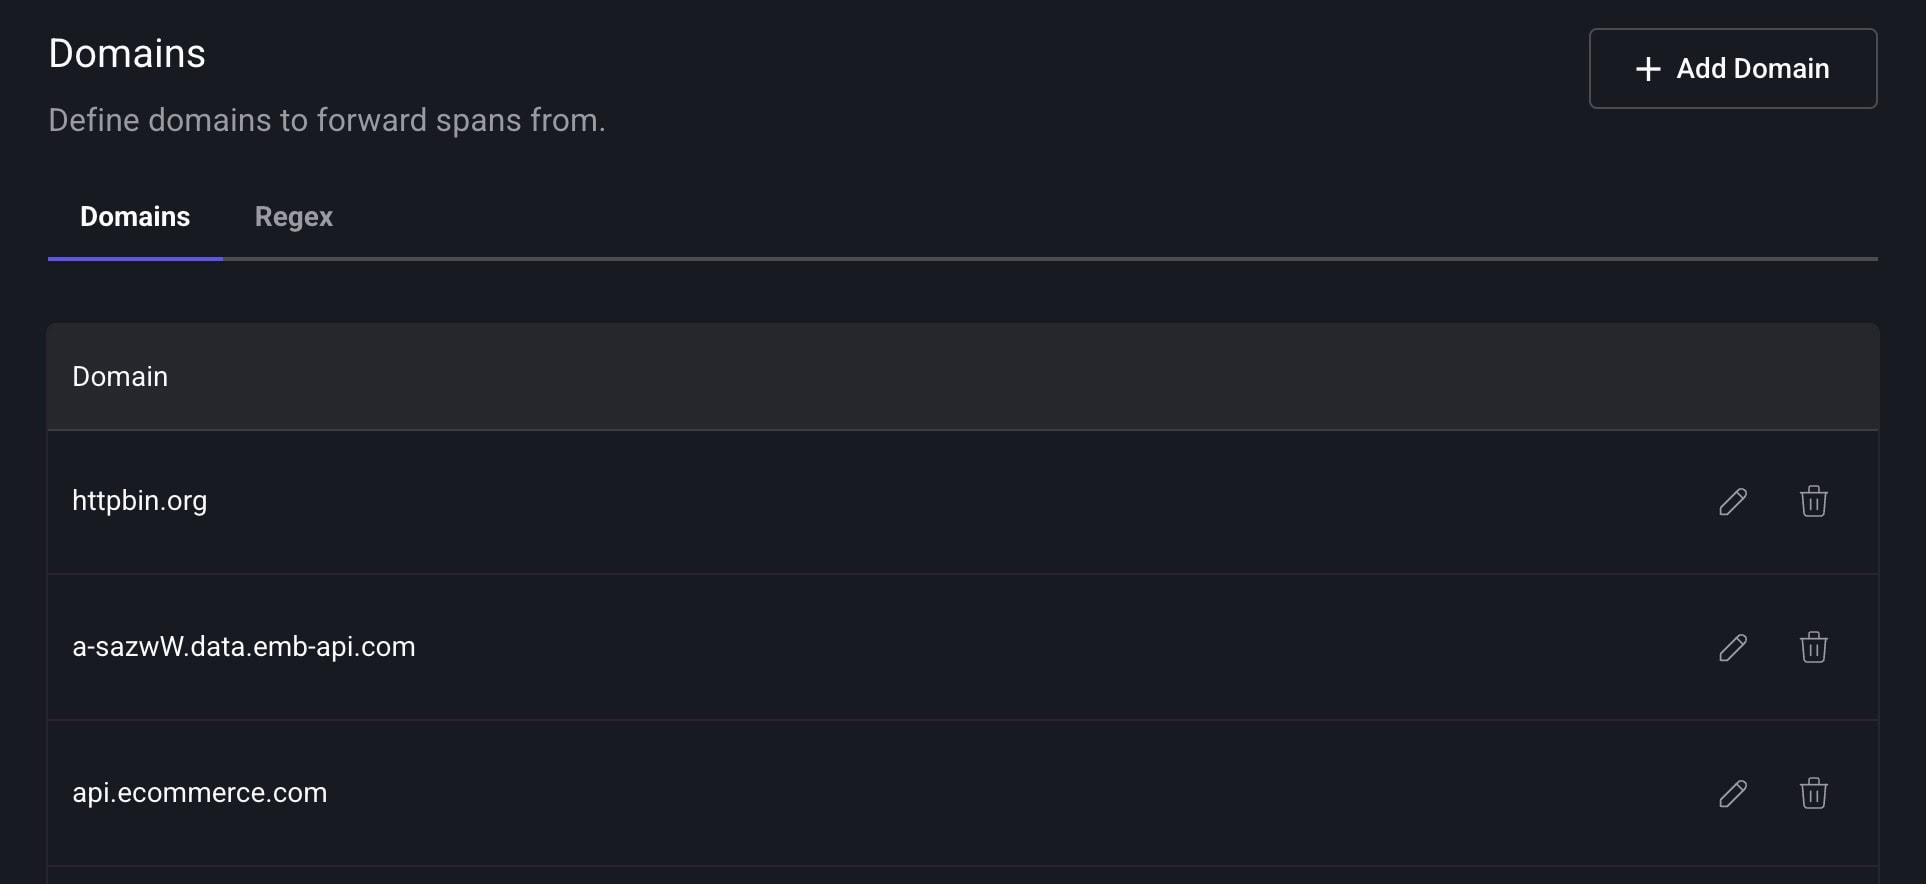Viewport: 1926px width, 884px height.
Task: Click the plus icon in Add Domain
Action: click(1648, 69)
